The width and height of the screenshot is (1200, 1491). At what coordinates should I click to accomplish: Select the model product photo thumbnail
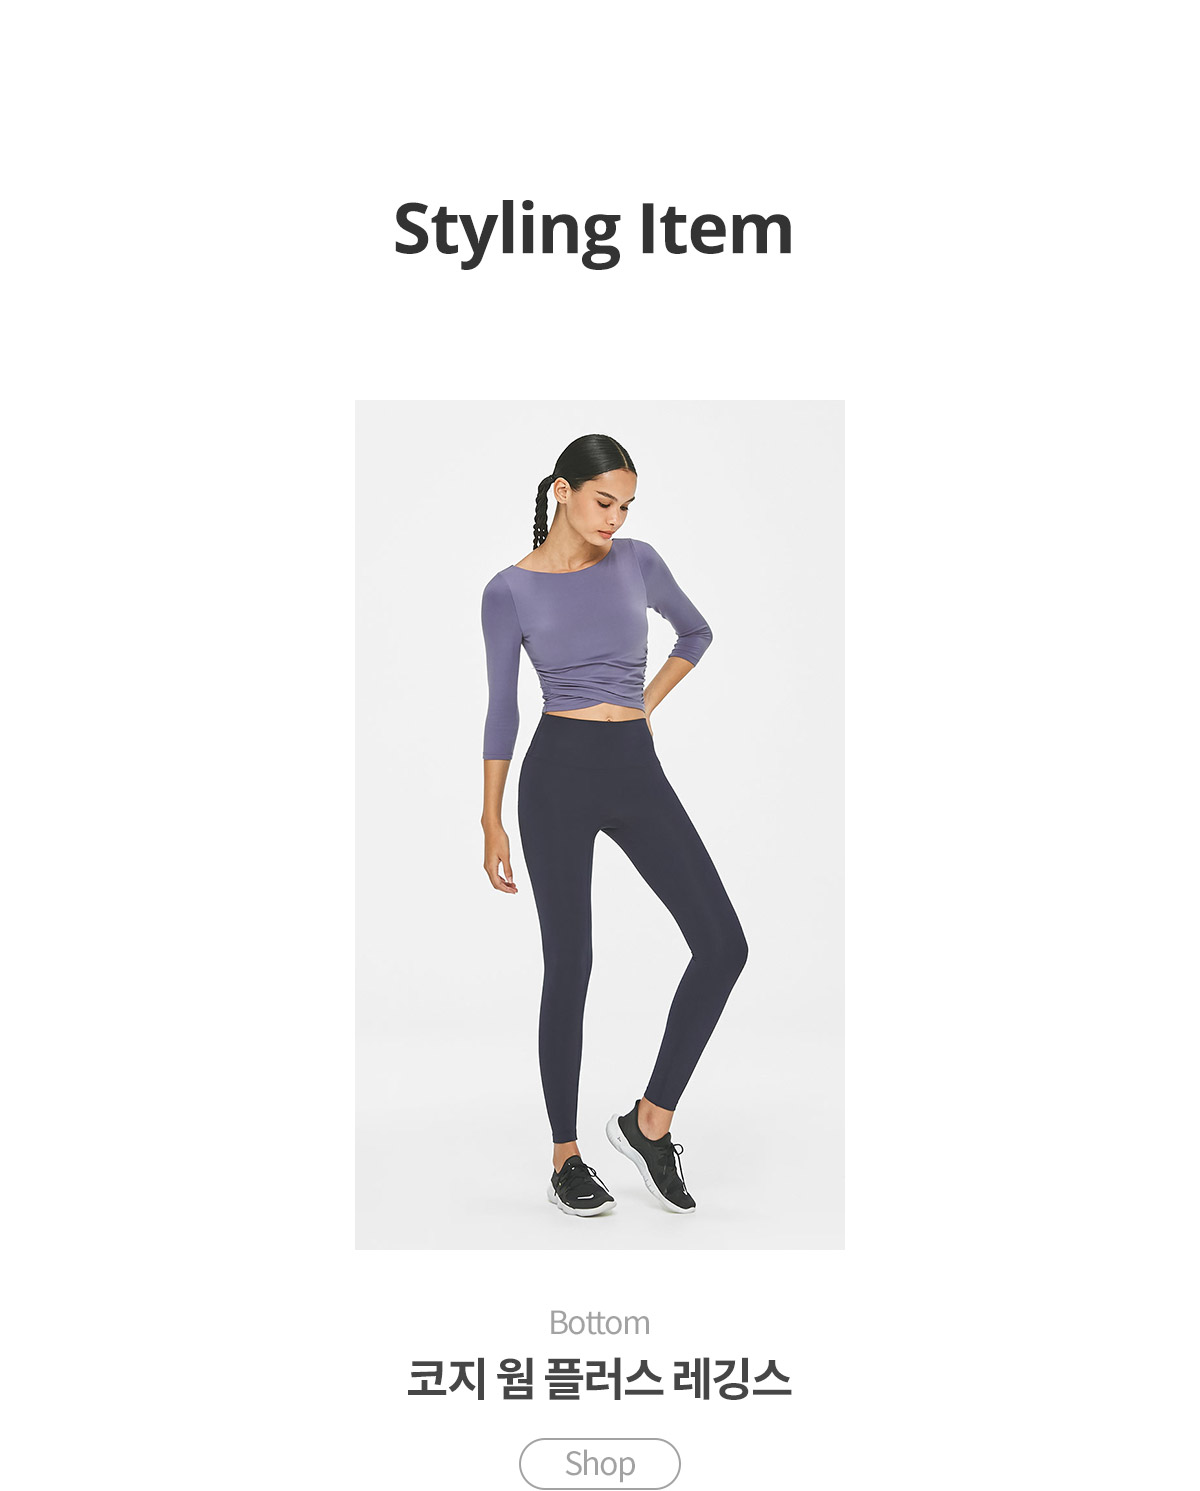tap(599, 824)
